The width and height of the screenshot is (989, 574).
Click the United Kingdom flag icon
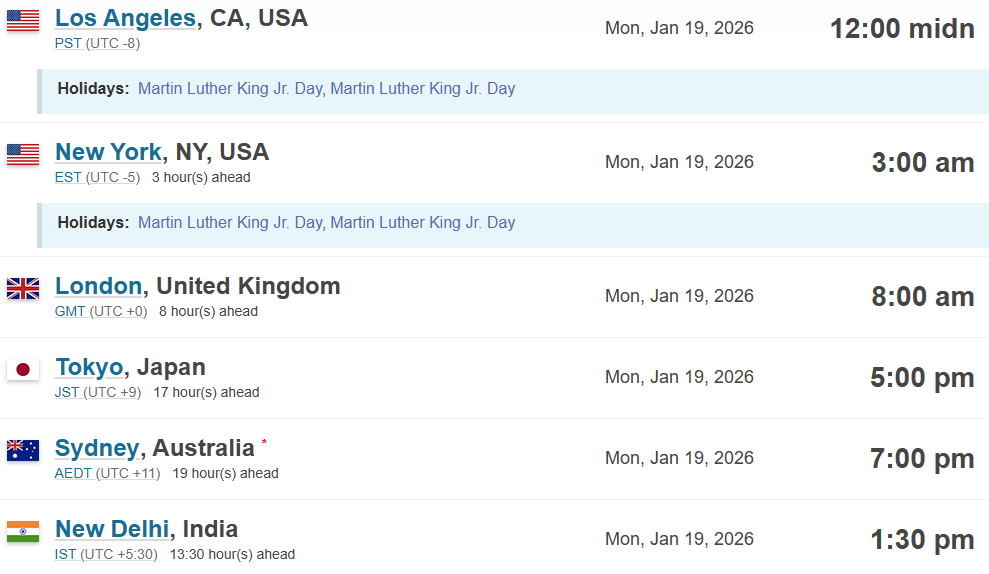23,289
